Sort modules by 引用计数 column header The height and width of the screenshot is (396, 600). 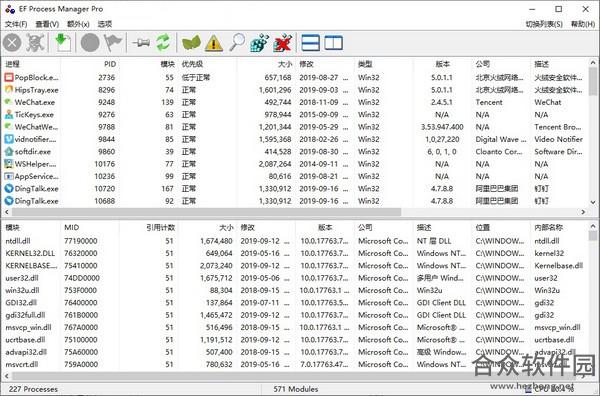(x=160, y=228)
